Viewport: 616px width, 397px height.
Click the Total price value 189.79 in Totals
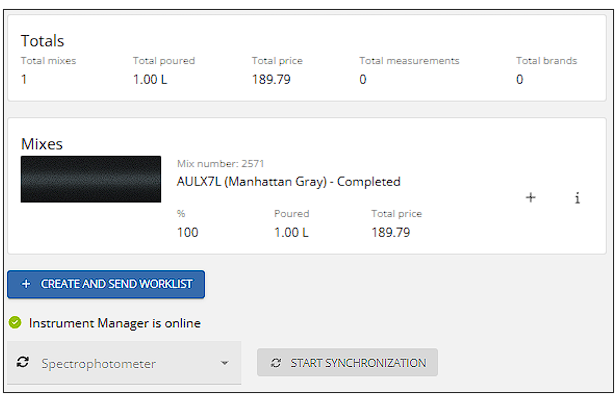271,79
